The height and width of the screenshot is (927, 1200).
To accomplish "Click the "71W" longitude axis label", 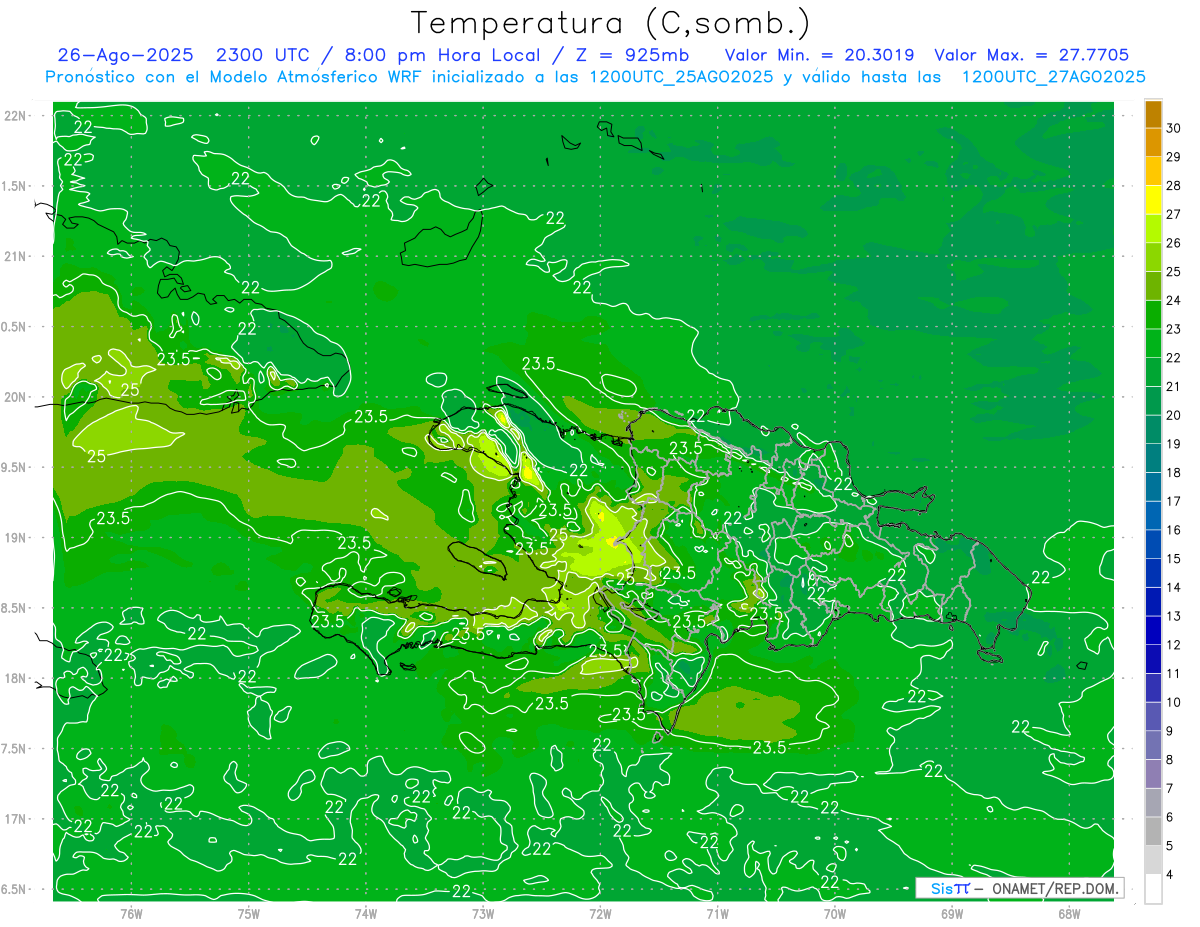I will click(717, 914).
